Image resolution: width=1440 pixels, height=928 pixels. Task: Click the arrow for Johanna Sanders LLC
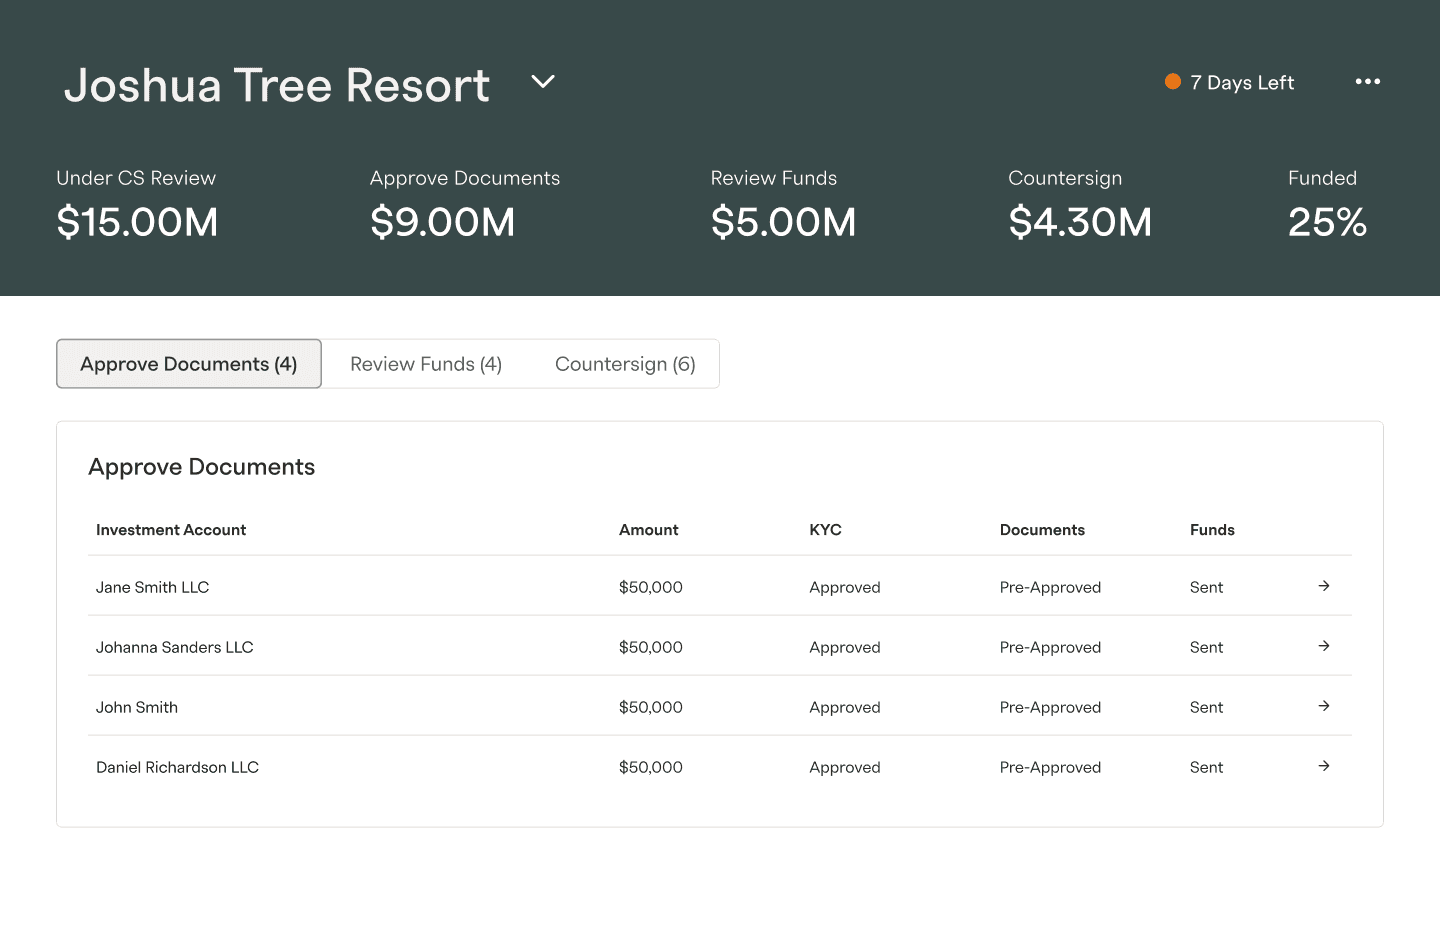click(1324, 646)
